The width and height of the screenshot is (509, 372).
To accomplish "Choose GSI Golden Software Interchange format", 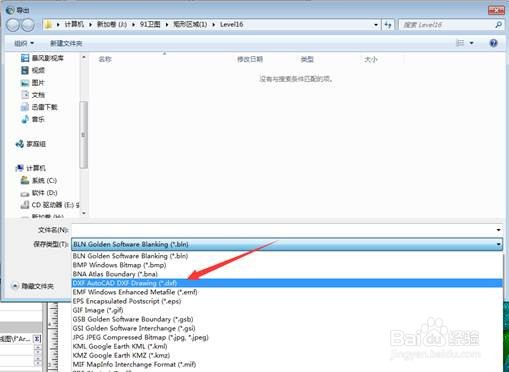I will [x=287, y=328].
